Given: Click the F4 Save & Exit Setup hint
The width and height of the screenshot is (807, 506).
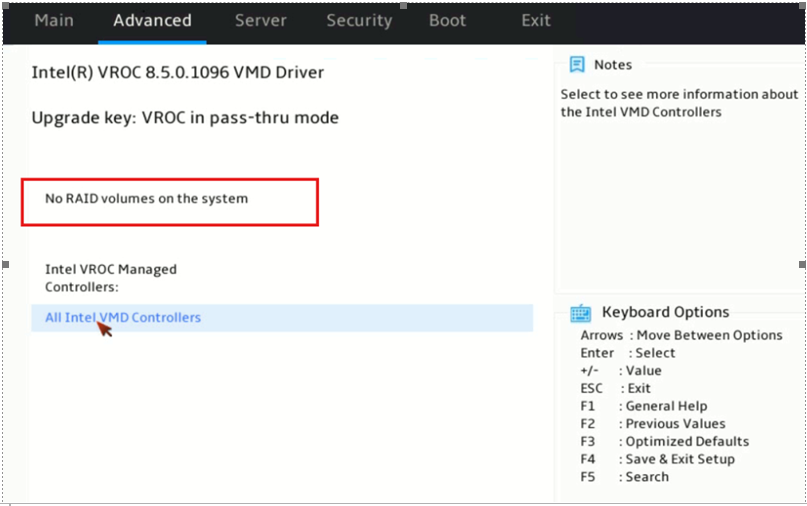Looking at the screenshot, I should pos(657,459).
